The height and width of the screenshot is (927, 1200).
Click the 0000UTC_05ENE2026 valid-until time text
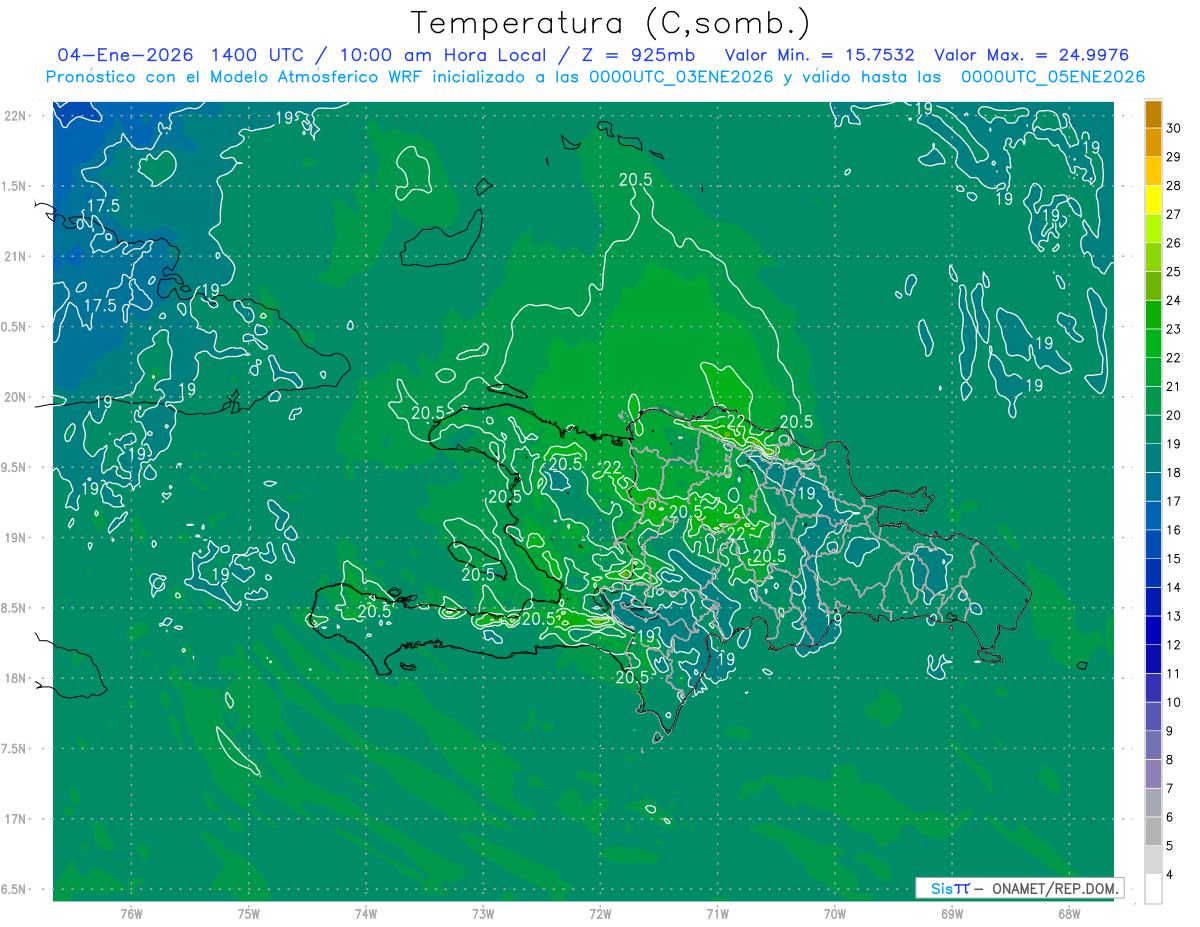point(1052,77)
